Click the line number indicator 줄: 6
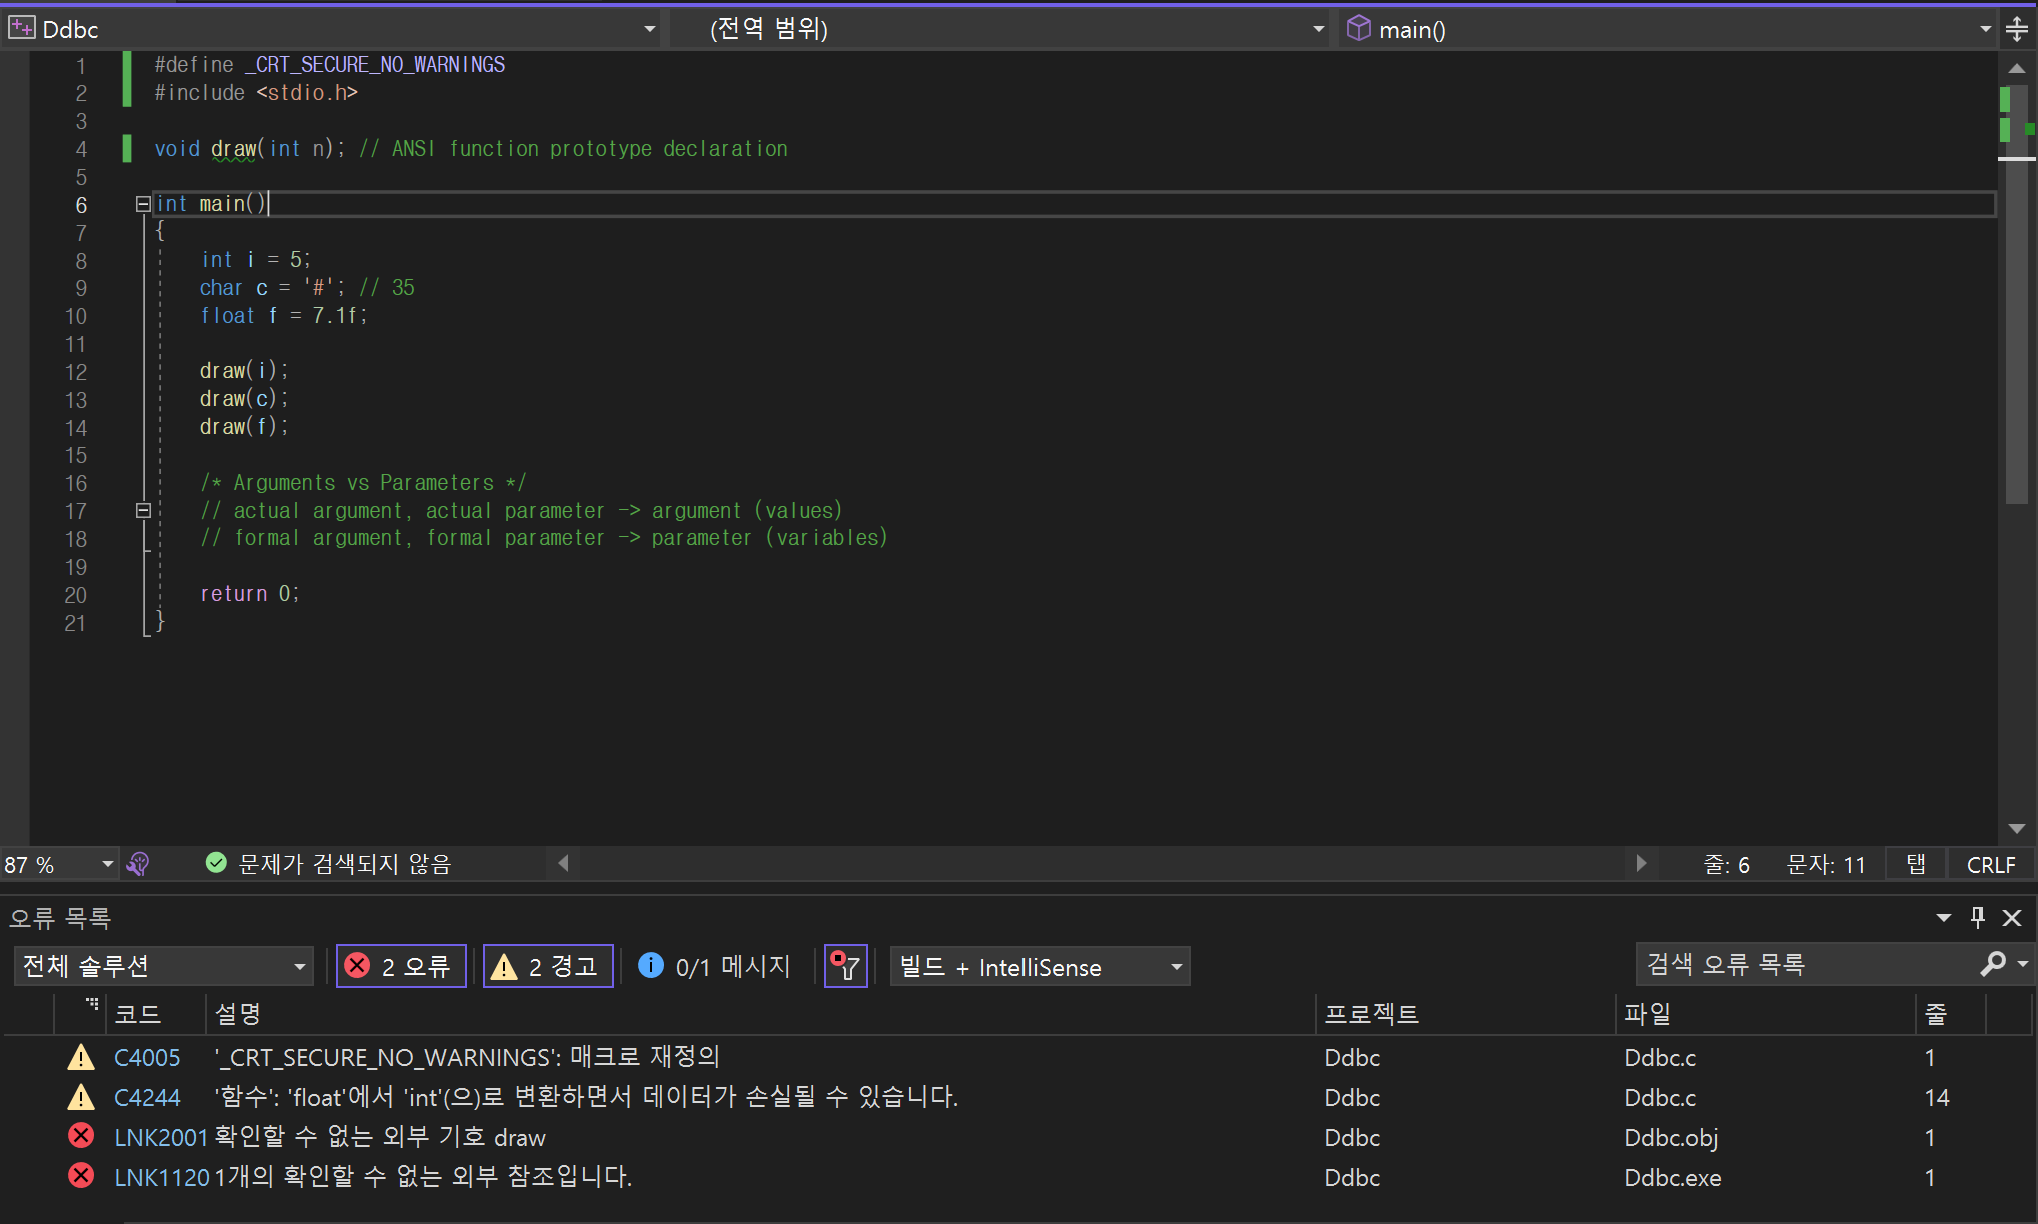This screenshot has width=2038, height=1224. [1727, 865]
